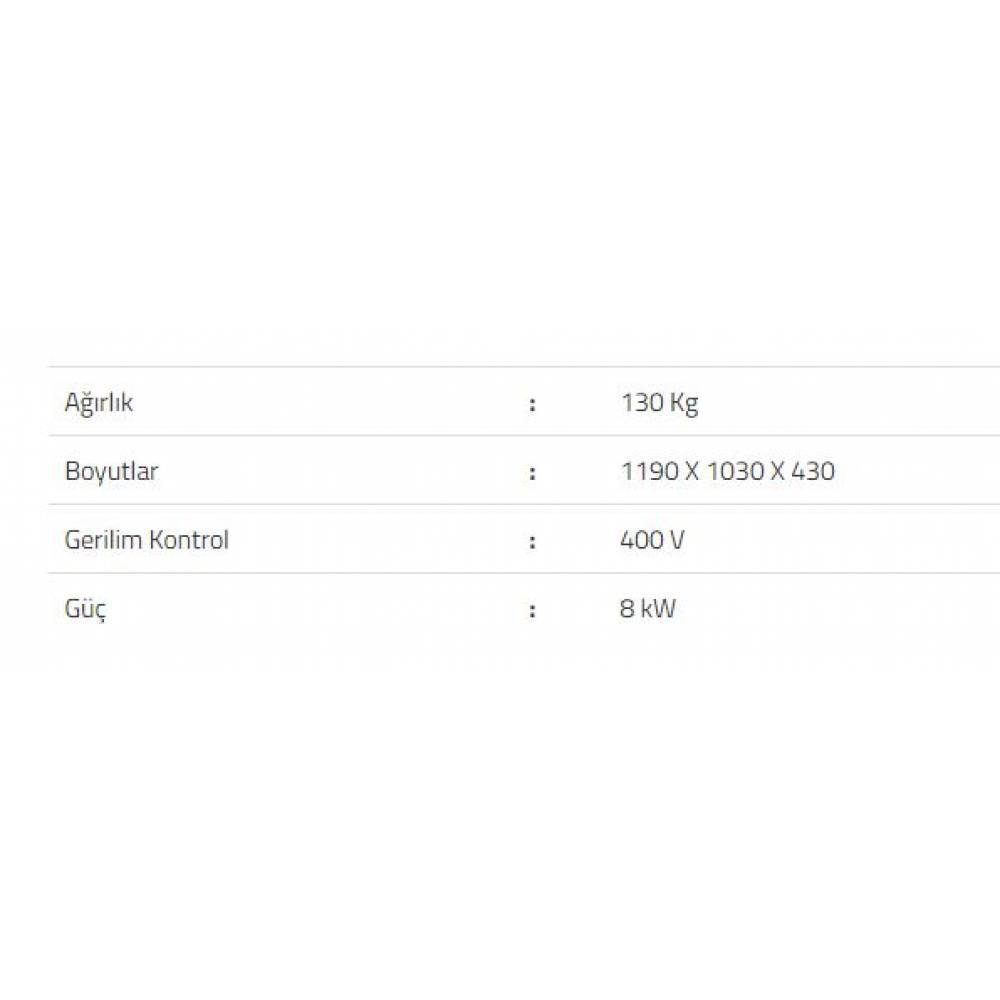Viewport: 1000px width, 1000px height.
Task: Click the Boyutlar label
Action: pos(111,472)
